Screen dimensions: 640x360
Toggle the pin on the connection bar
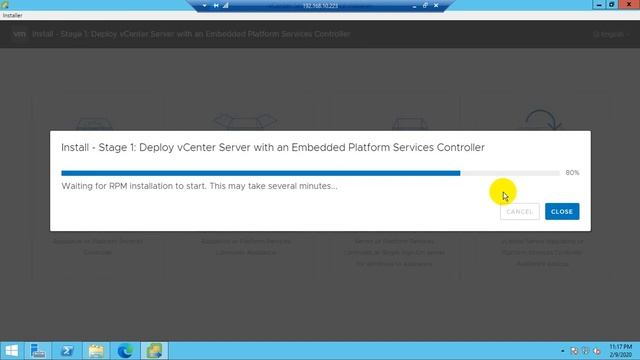pos(216,6)
